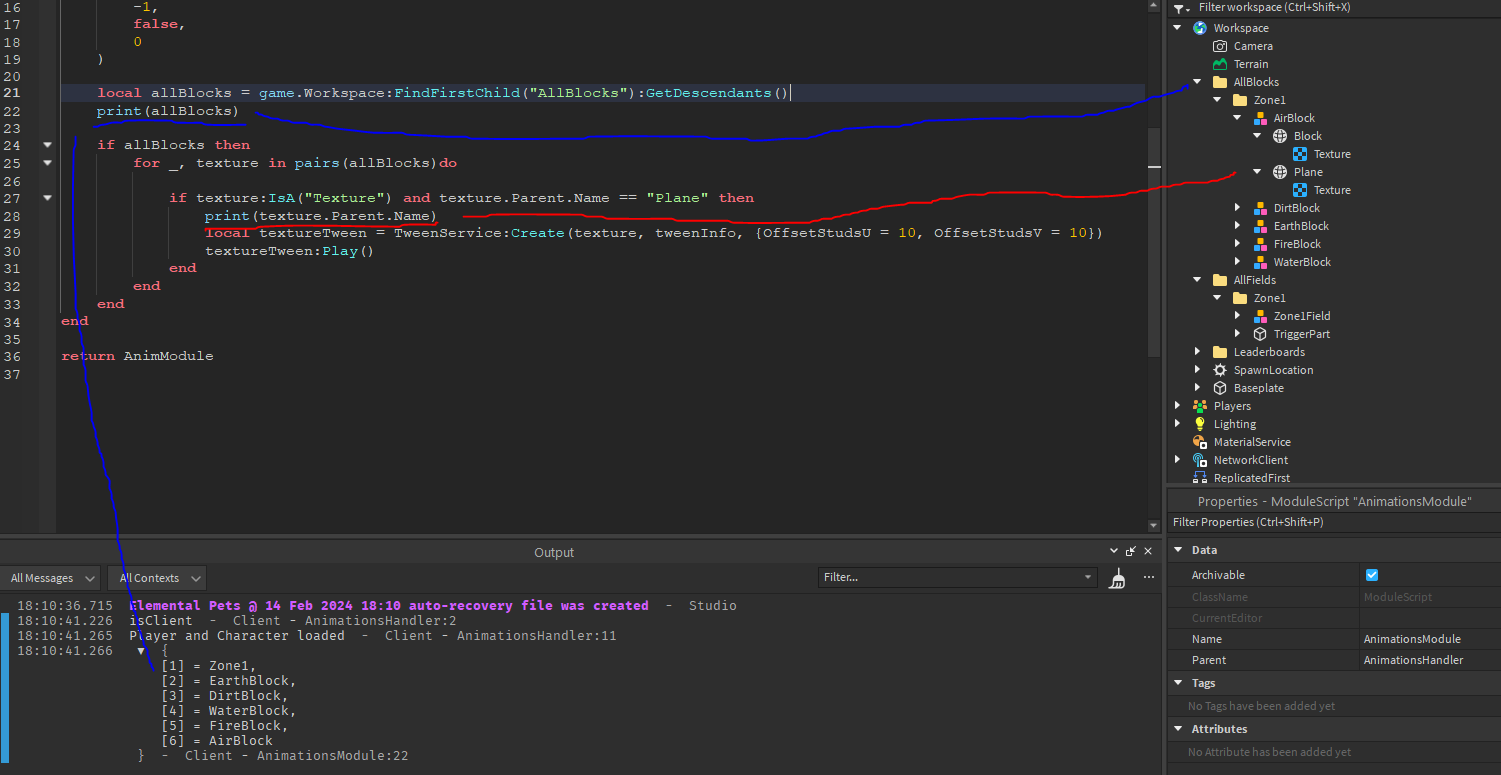Select the Camera icon in Explorer
This screenshot has width=1501, height=775.
pos(1221,45)
